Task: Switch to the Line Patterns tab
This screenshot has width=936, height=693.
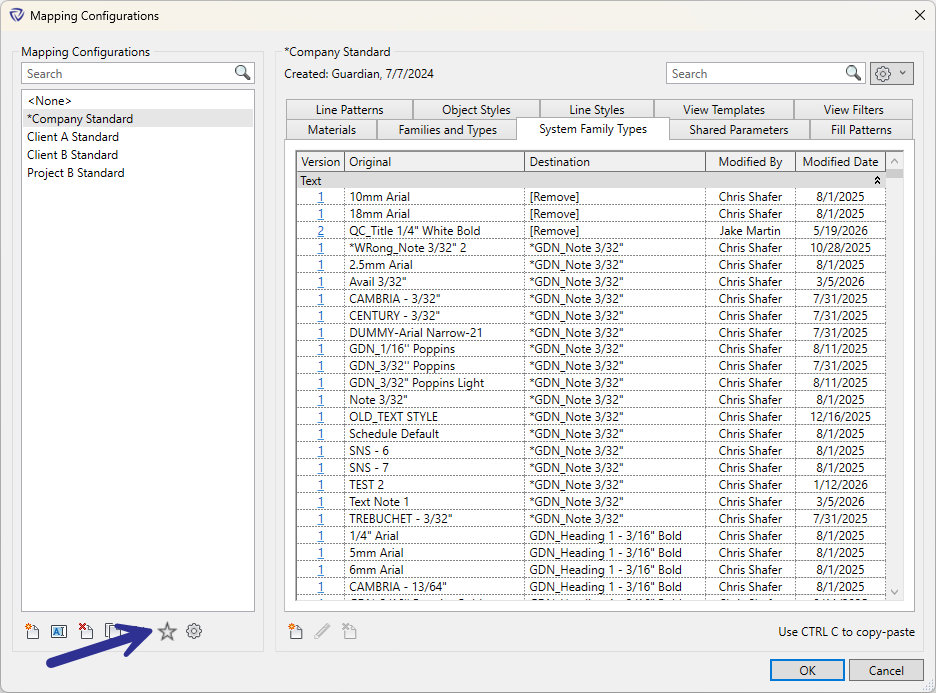Action: tap(349, 110)
